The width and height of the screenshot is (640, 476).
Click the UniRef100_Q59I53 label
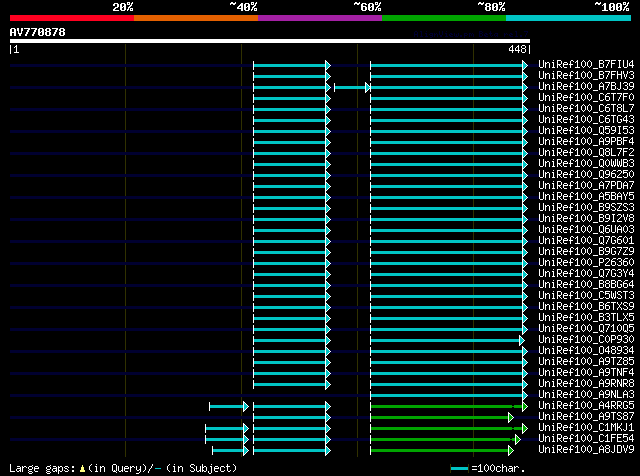point(586,131)
